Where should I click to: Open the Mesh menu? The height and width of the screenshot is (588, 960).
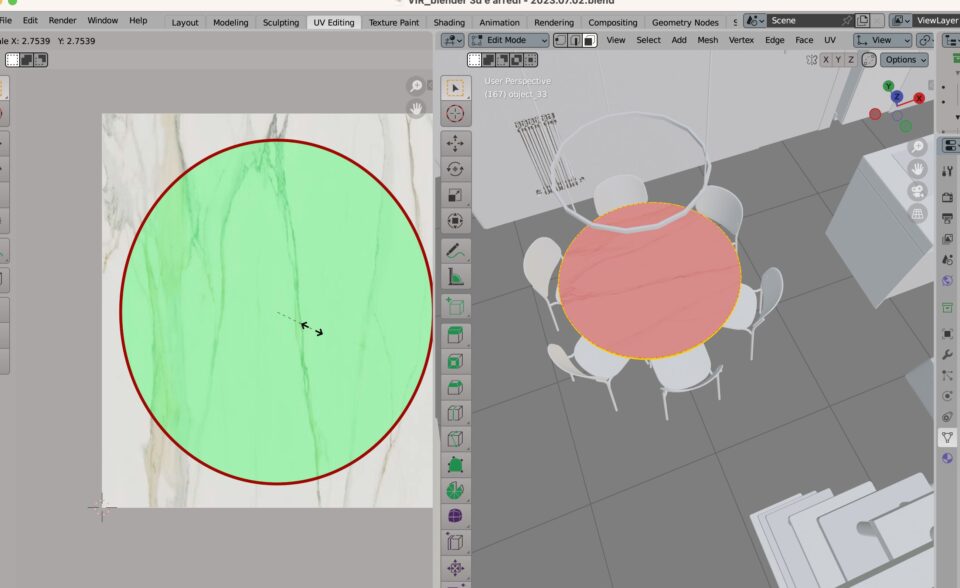(x=707, y=40)
